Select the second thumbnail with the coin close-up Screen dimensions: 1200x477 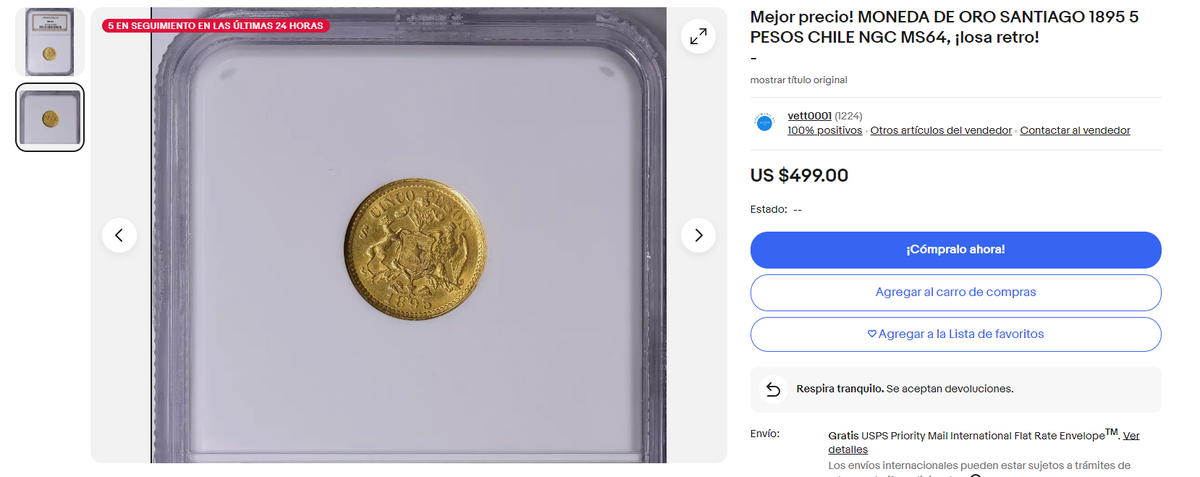tap(49, 117)
